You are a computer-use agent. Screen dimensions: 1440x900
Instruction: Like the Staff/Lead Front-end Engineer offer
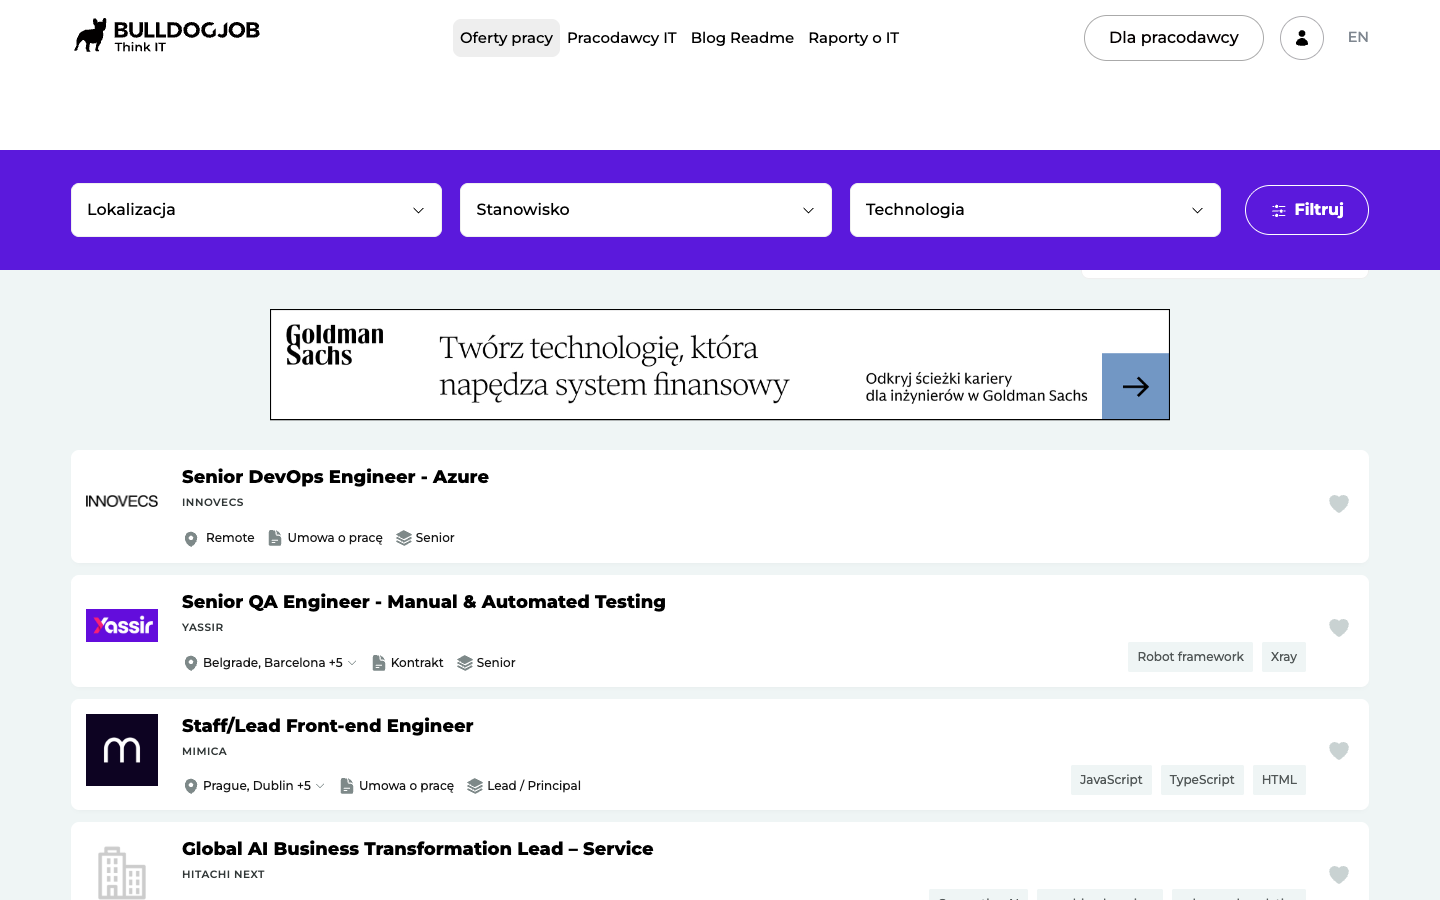click(x=1339, y=751)
